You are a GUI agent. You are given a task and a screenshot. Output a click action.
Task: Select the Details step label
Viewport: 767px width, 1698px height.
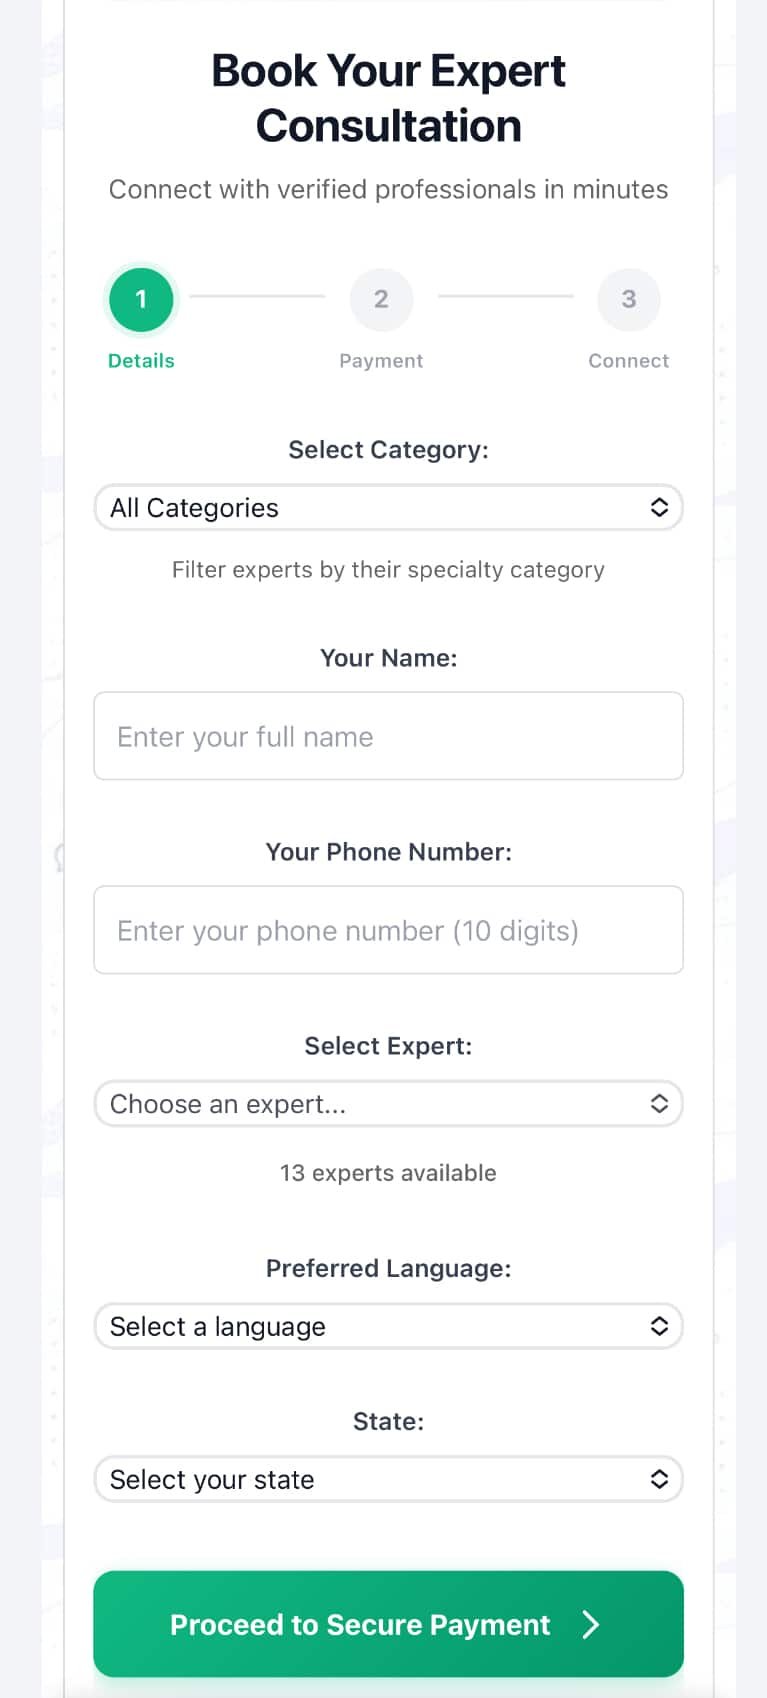coord(141,360)
